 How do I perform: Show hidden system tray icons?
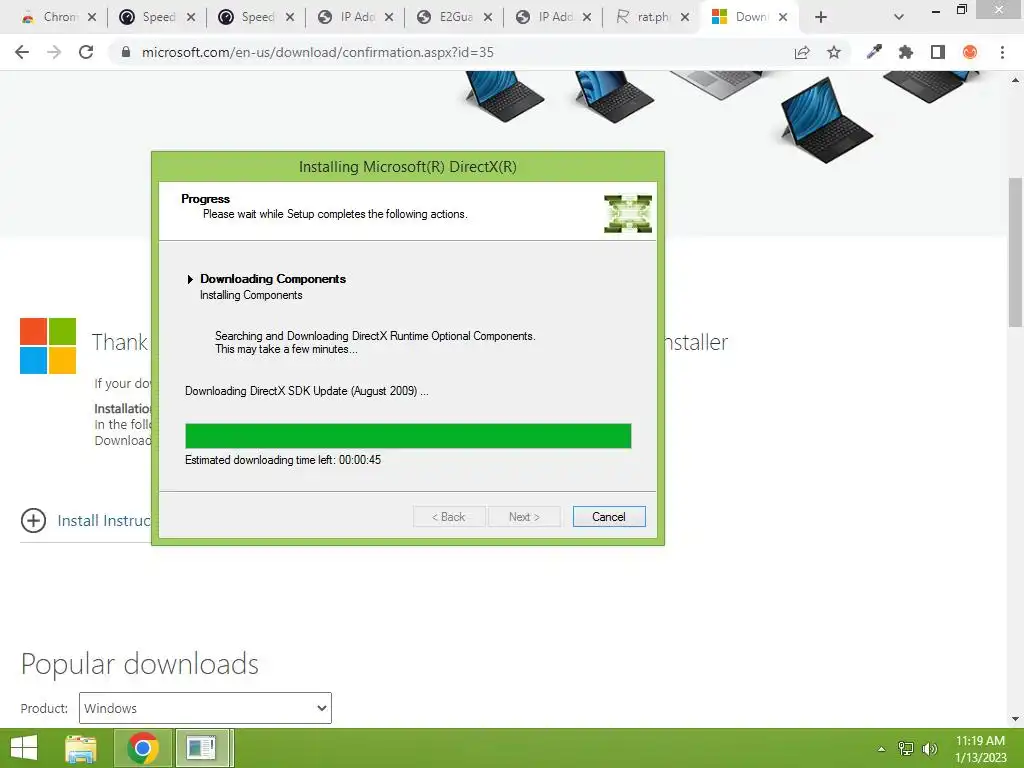(882, 749)
